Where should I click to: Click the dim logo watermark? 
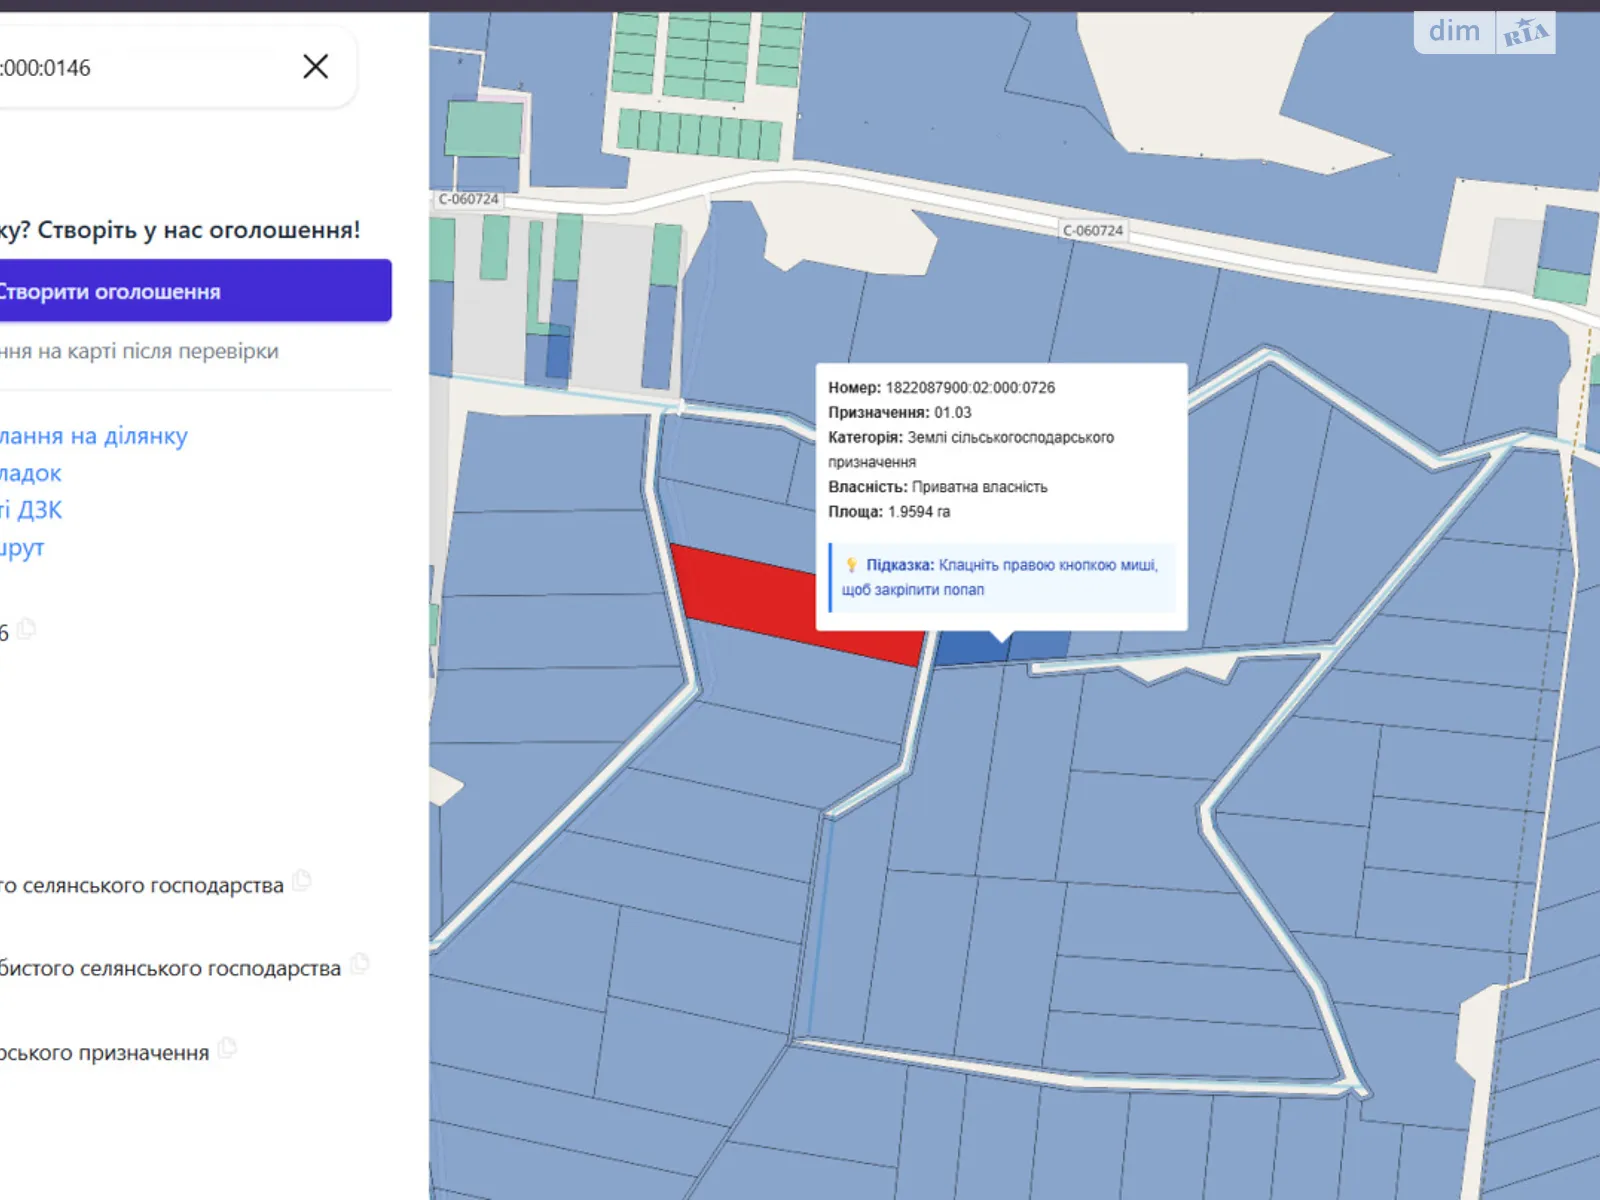[x=1454, y=32]
